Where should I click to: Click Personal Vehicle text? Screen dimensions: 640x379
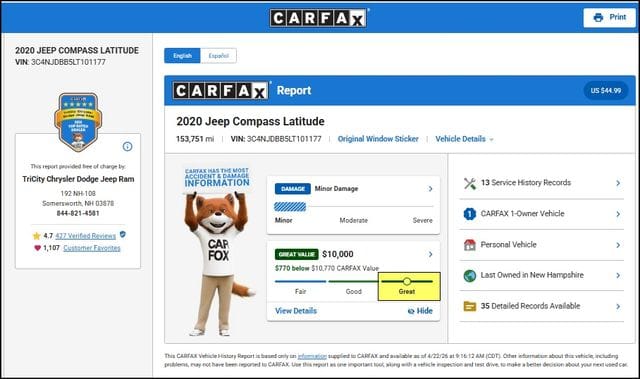click(509, 245)
